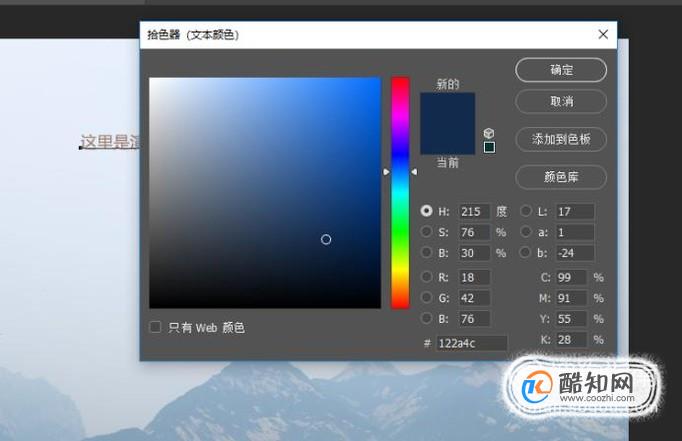Click the K field showing 28
The width and height of the screenshot is (682, 441).
point(572,340)
